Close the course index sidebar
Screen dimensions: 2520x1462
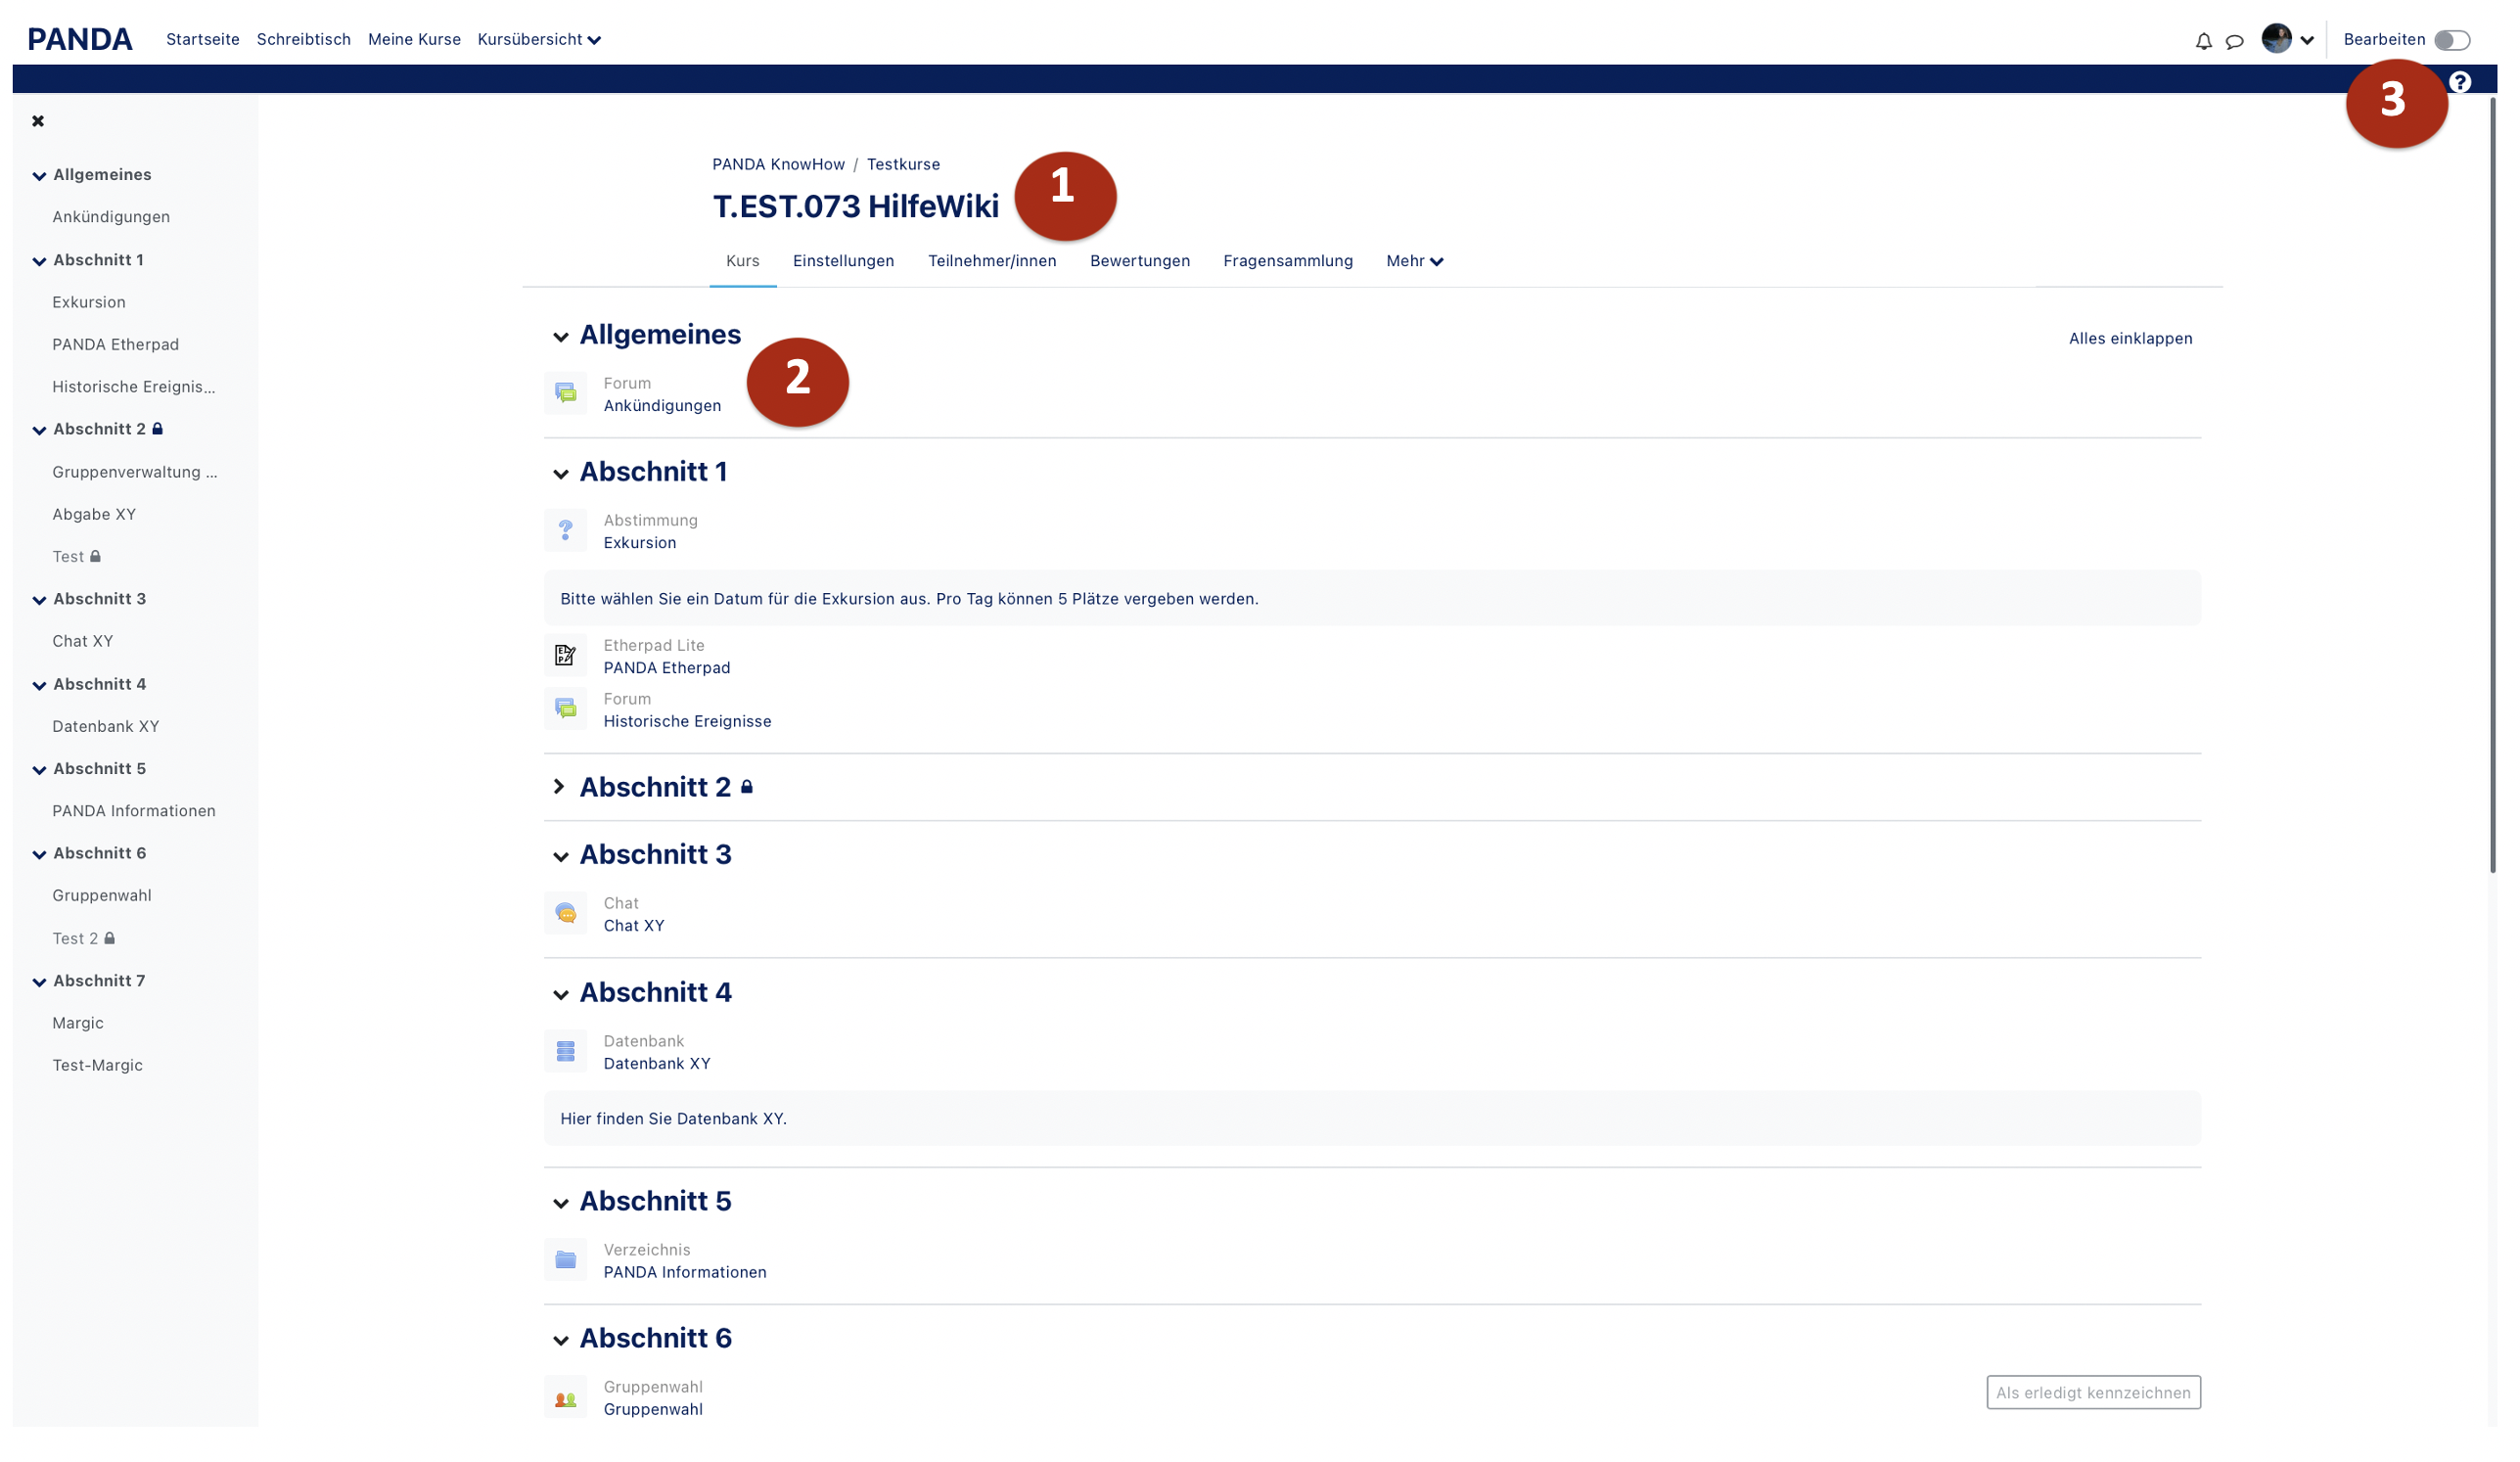[38, 121]
